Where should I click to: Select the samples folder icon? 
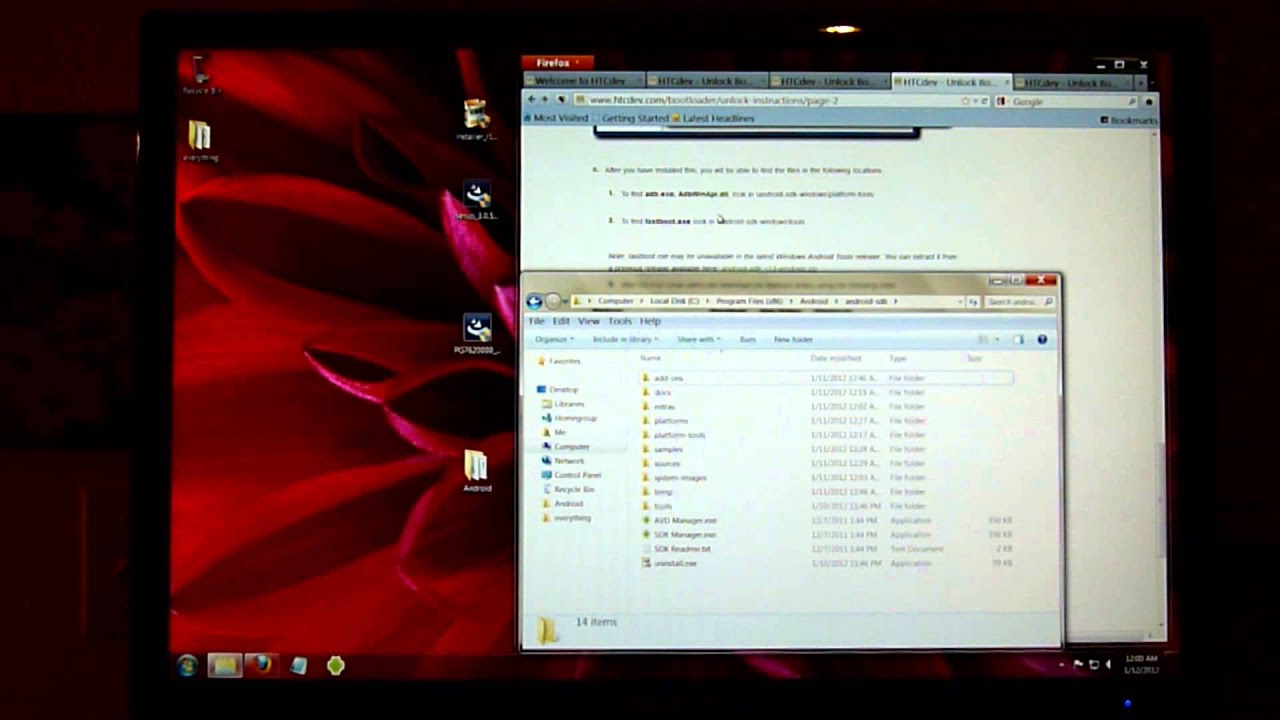point(646,449)
